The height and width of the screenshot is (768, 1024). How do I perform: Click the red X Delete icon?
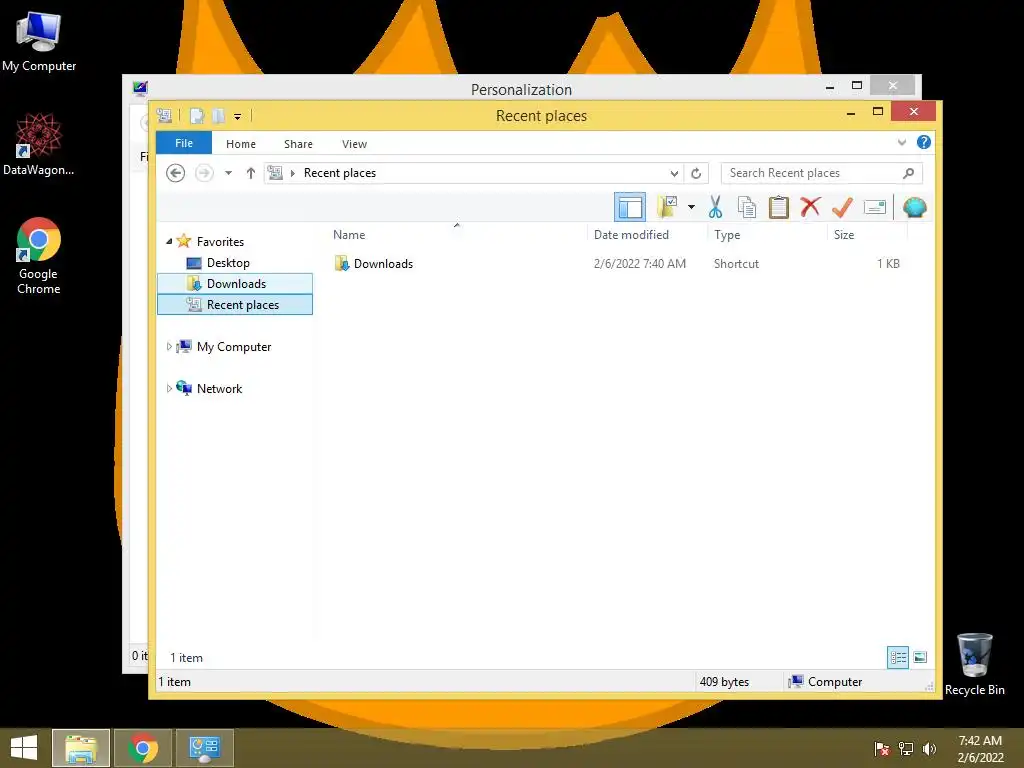[x=810, y=208]
